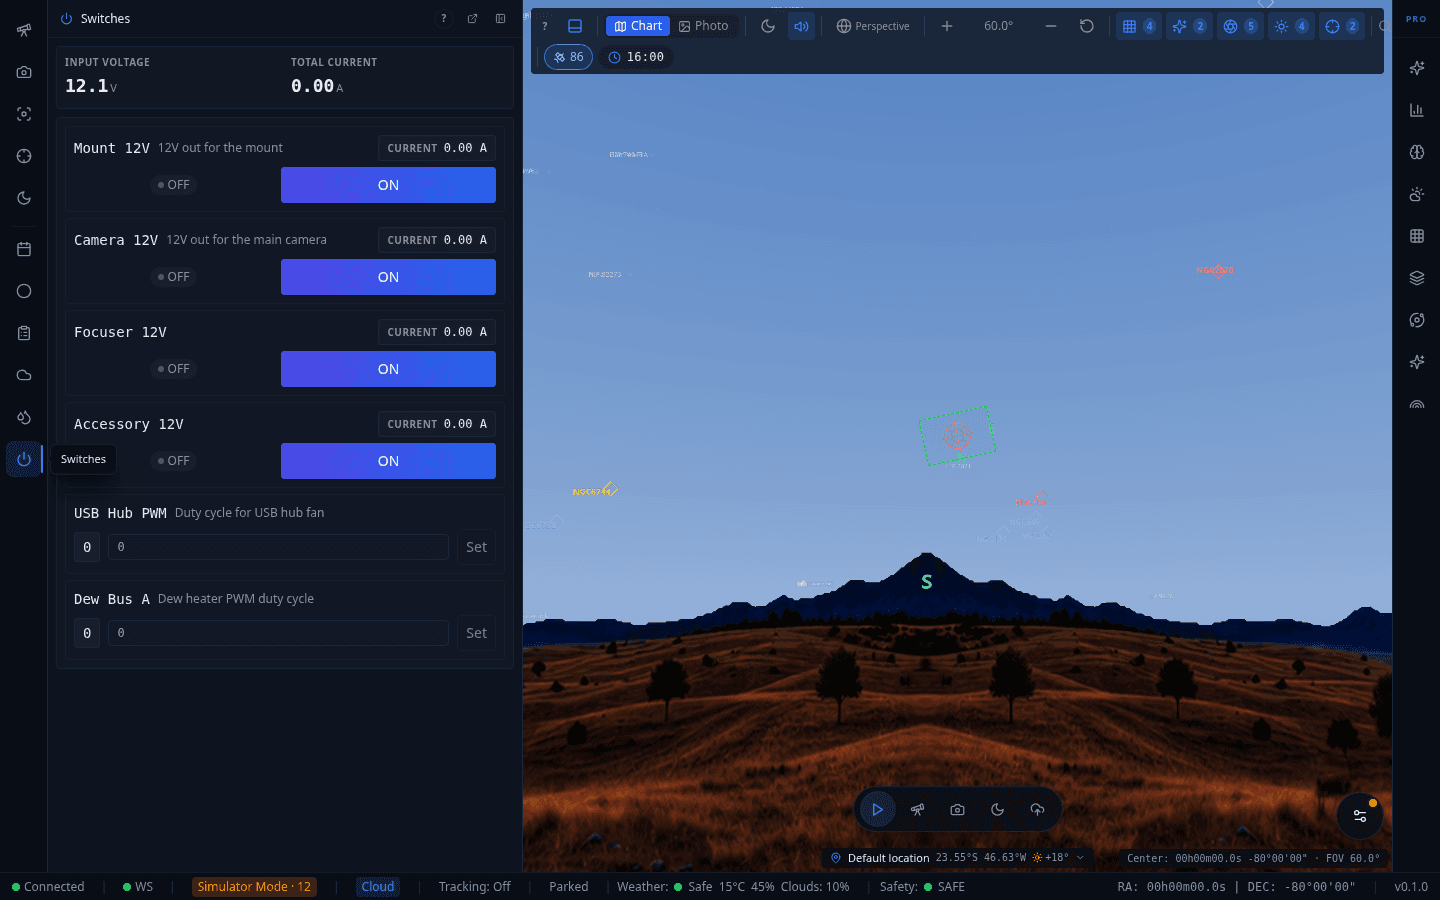Click the Dew Bus A value input field
The width and height of the screenshot is (1440, 900).
tap(278, 633)
